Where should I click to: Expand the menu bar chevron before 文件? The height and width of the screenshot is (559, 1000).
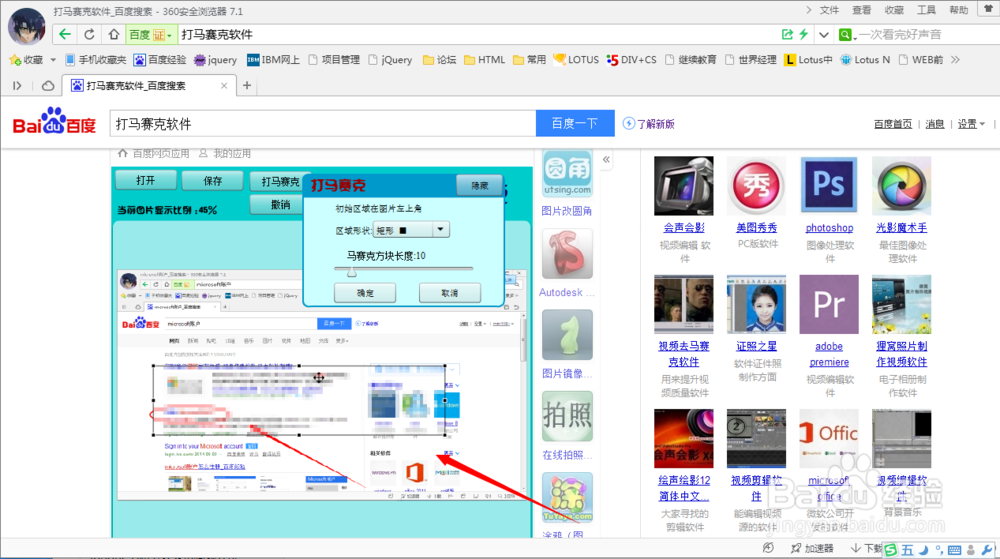(809, 10)
